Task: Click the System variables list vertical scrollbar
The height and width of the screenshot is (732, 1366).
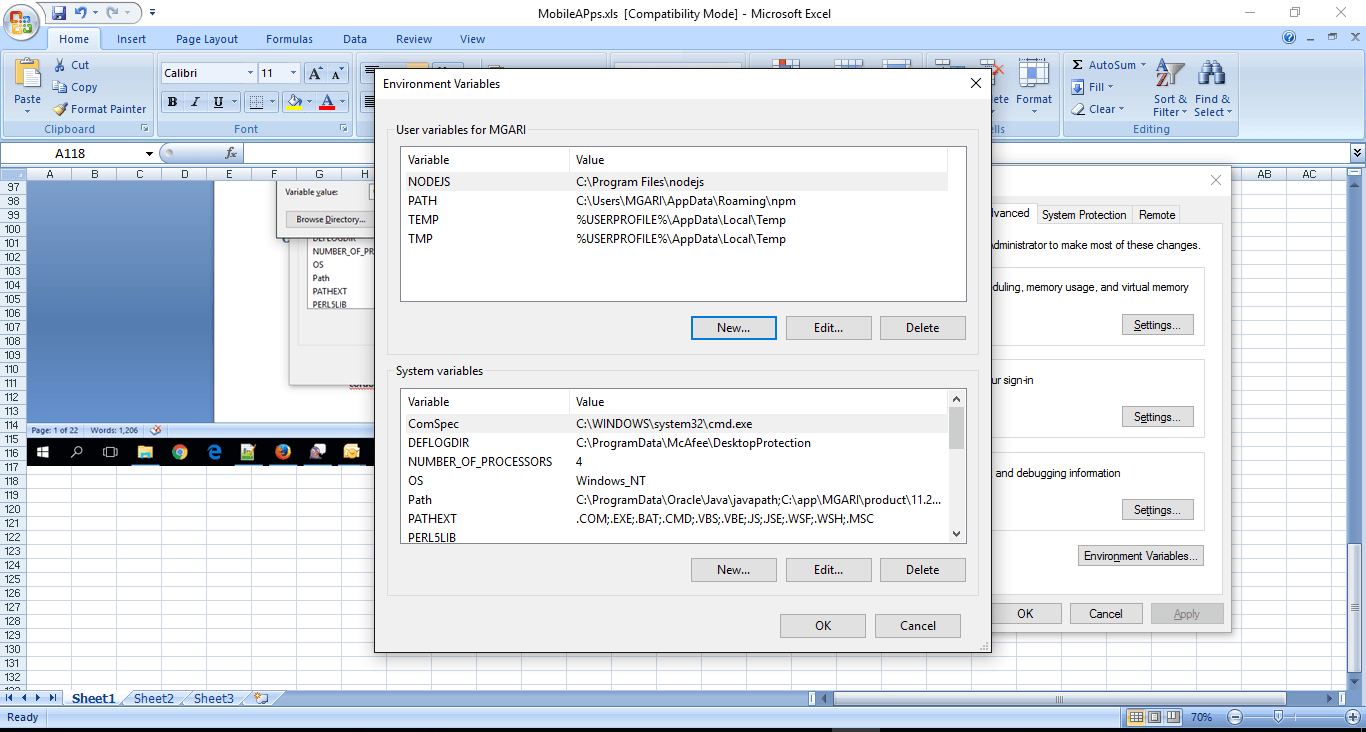Action: [x=957, y=467]
